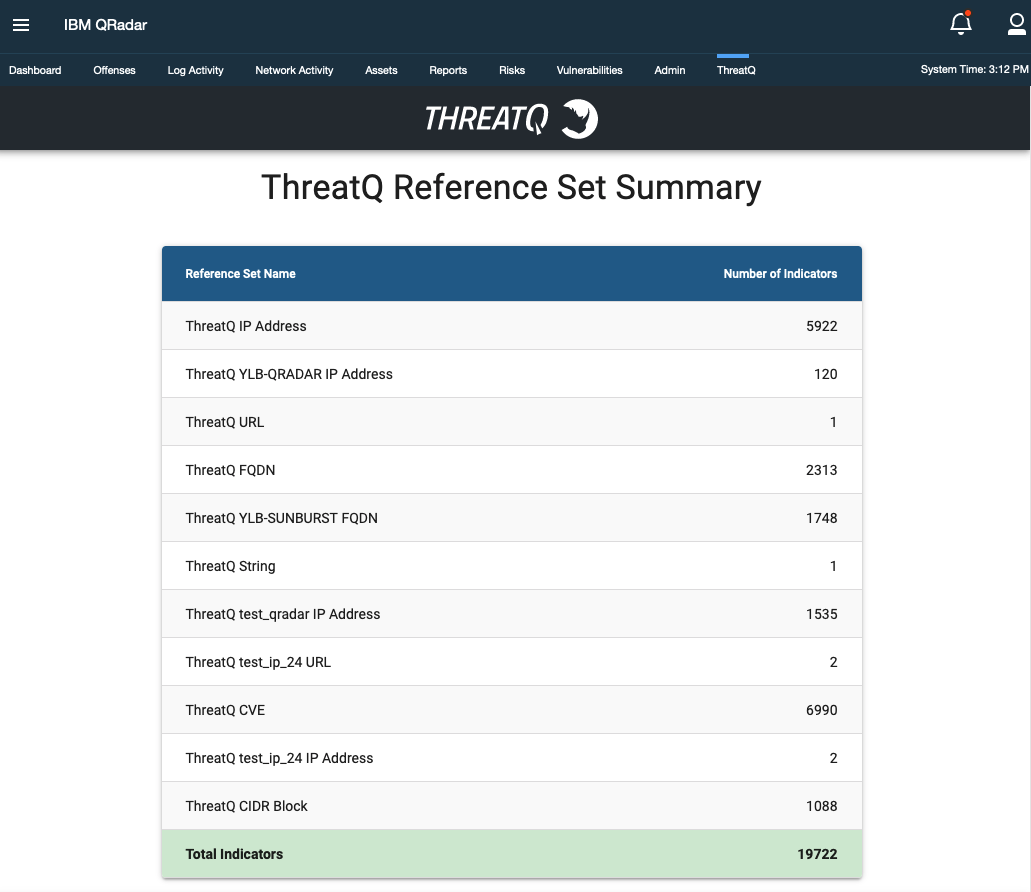The height and width of the screenshot is (892, 1031).
Task: Select the ThreatQ String row name
Action: [230, 566]
